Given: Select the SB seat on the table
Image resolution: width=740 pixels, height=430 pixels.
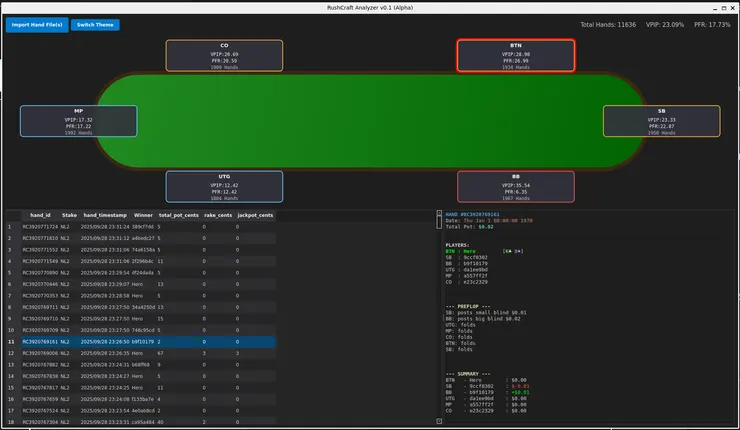Looking at the screenshot, I should 661,121.
